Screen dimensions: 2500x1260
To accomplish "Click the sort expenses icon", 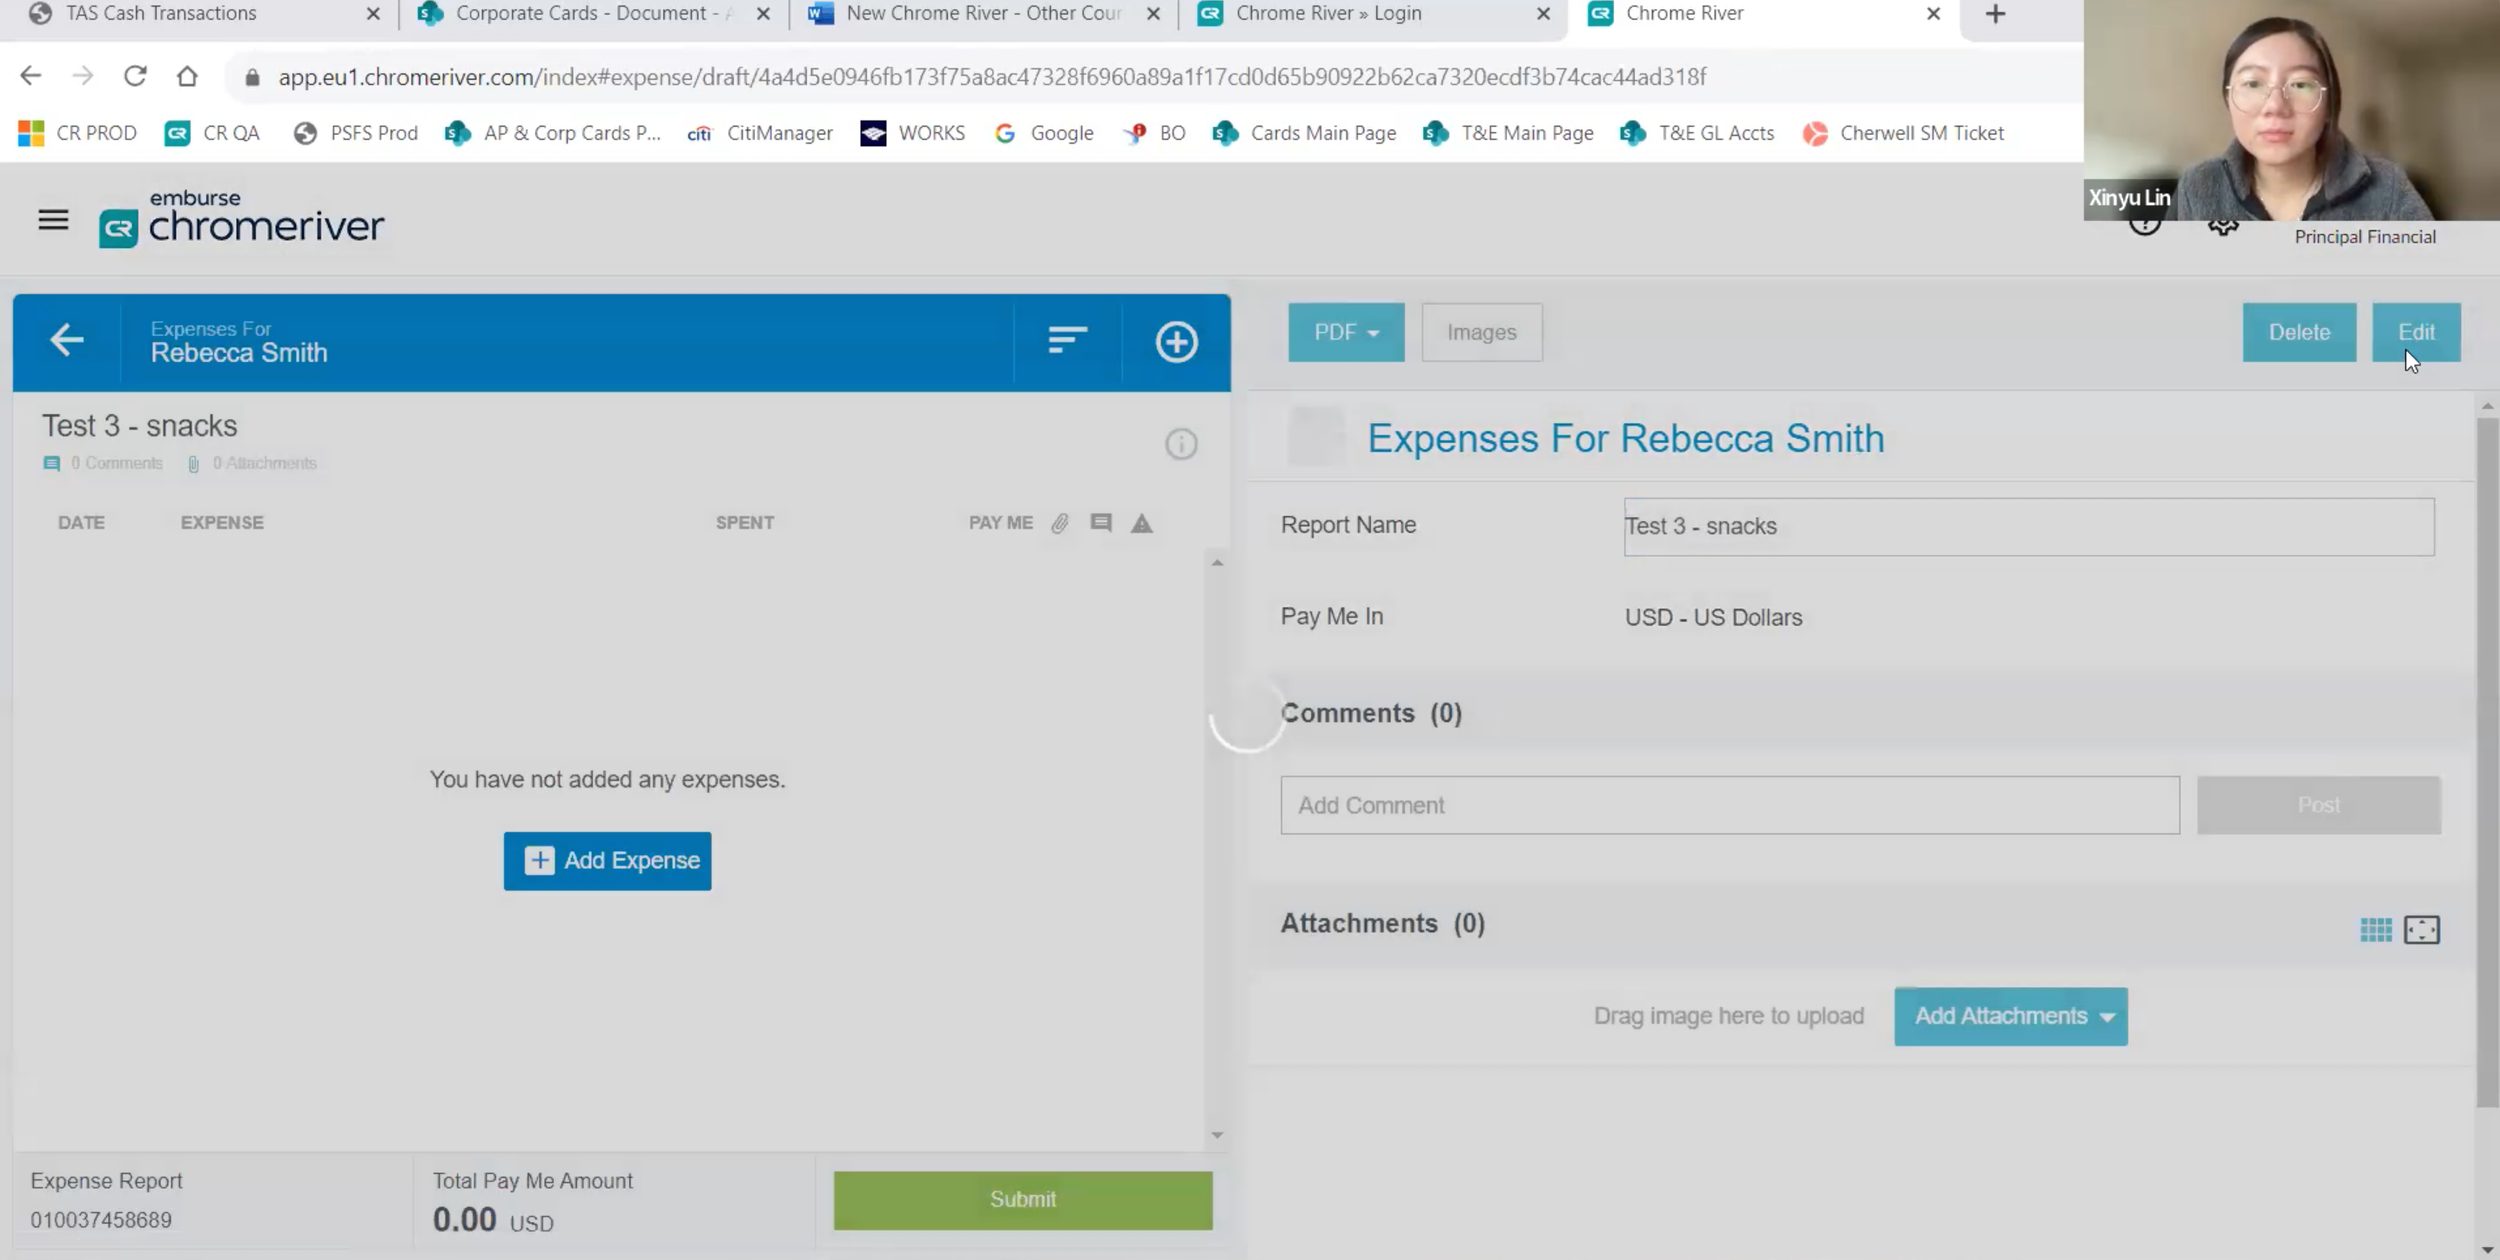I will 1067,341.
